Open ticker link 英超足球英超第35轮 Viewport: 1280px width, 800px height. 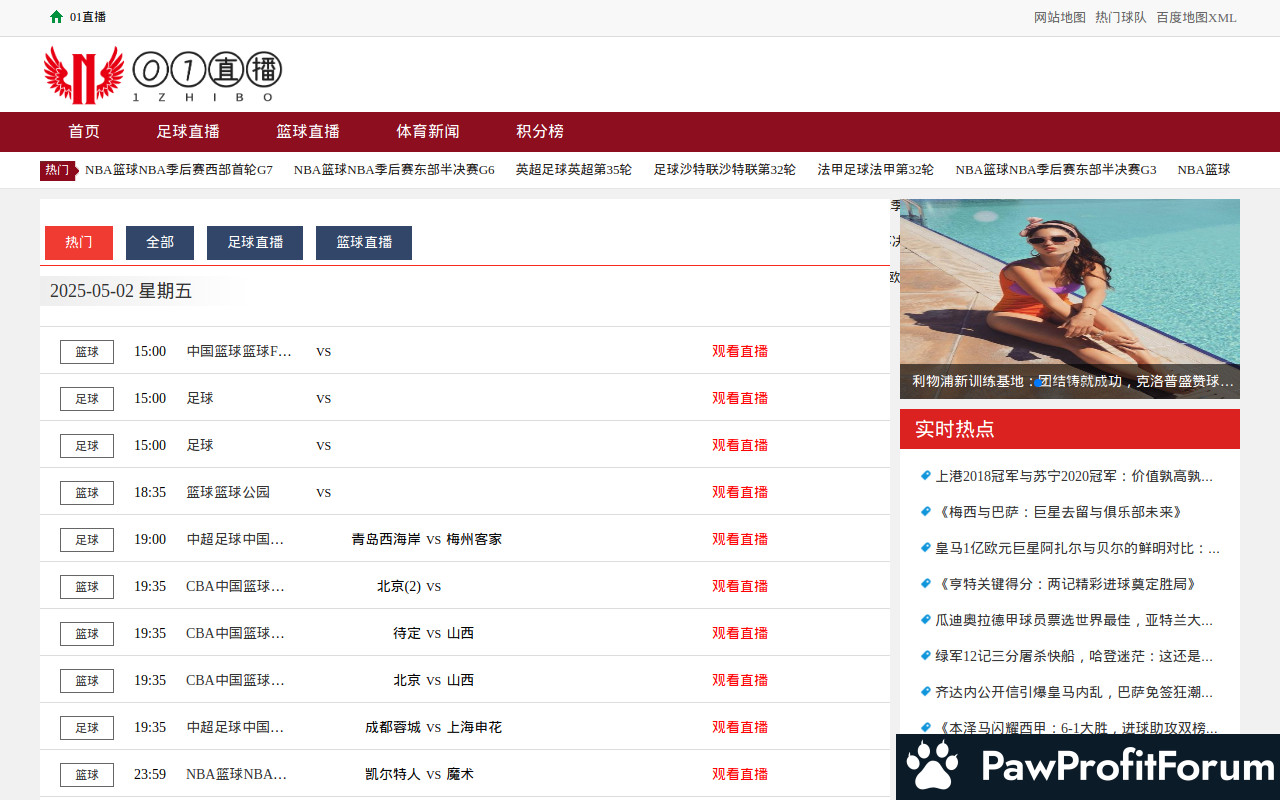(573, 170)
